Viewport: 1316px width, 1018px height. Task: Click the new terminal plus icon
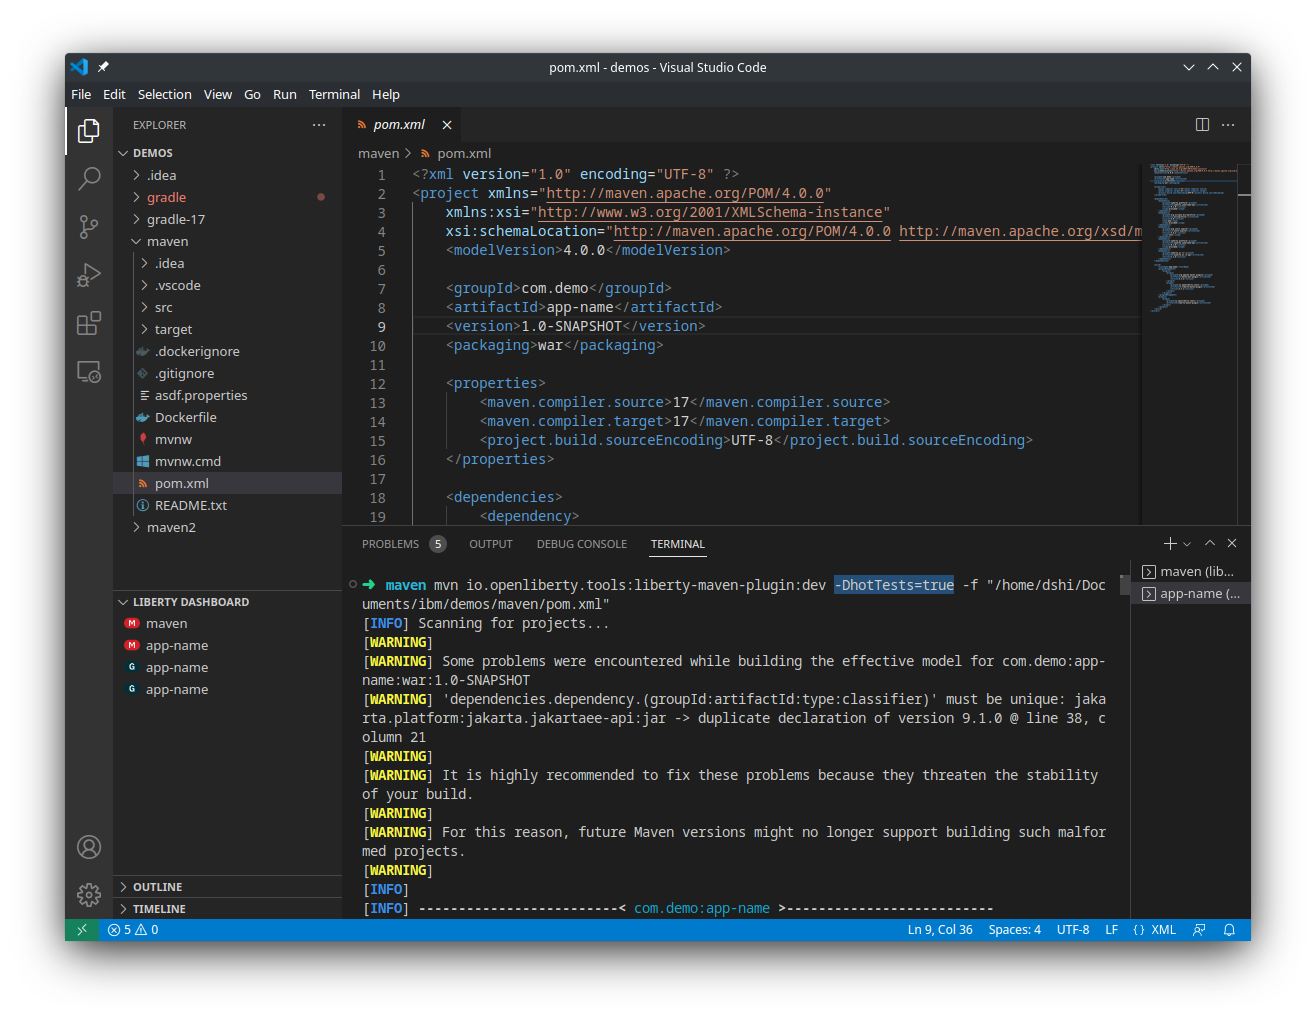[x=1170, y=543]
